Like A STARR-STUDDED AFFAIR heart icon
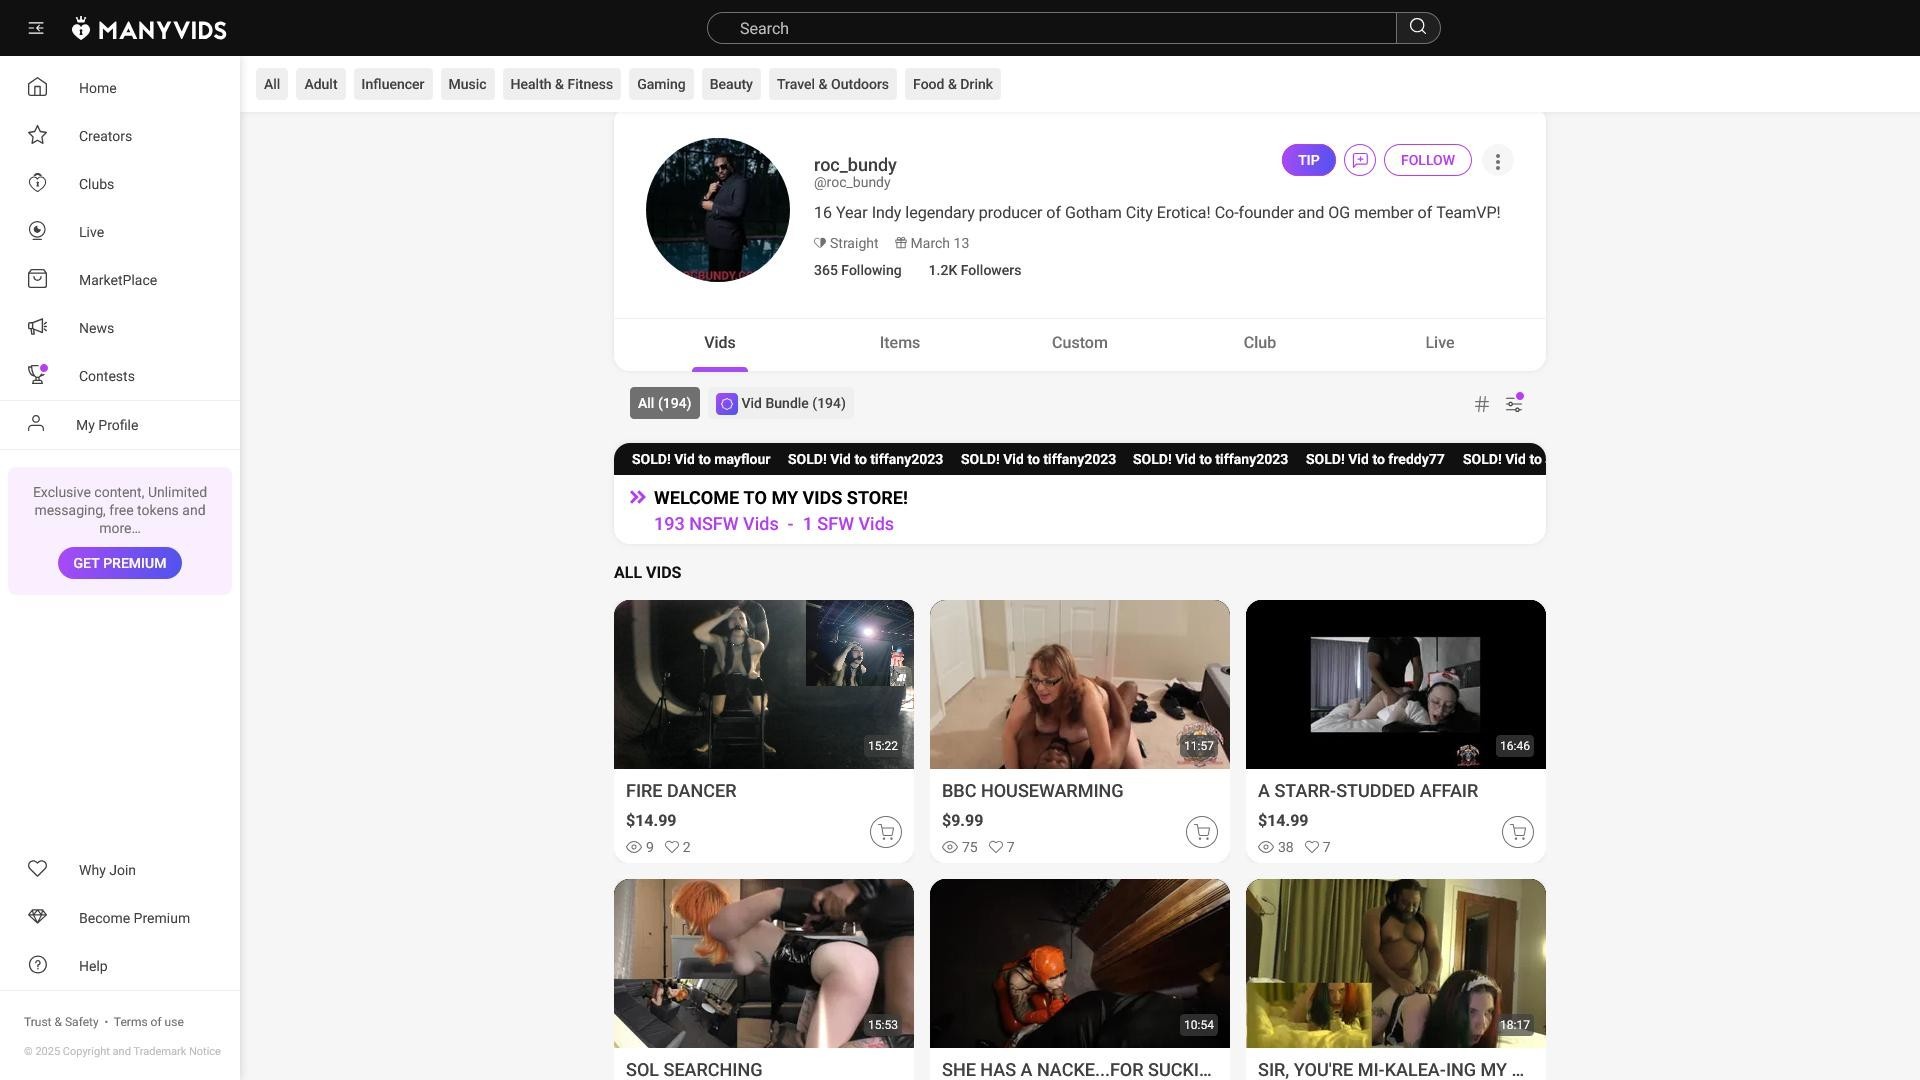Image resolution: width=1920 pixels, height=1080 pixels. pos(1312,847)
